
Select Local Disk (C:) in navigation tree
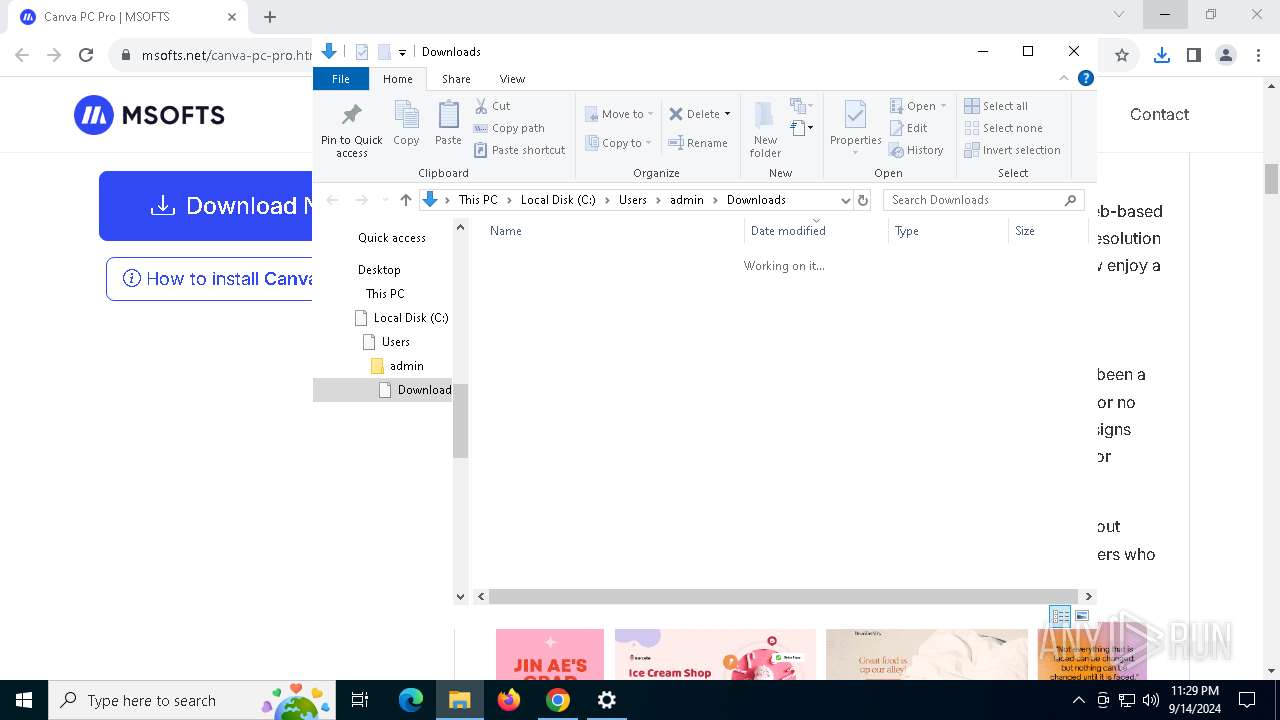coord(403,318)
